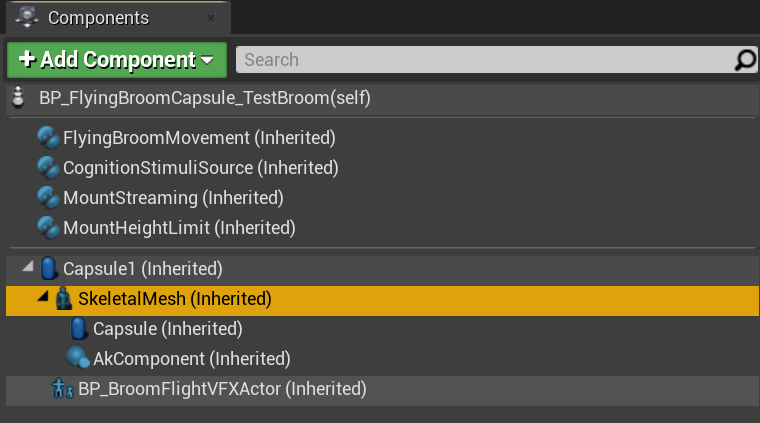The image size is (760, 423).
Task: Click the SkeletalMesh component icon
Action: tap(64, 298)
